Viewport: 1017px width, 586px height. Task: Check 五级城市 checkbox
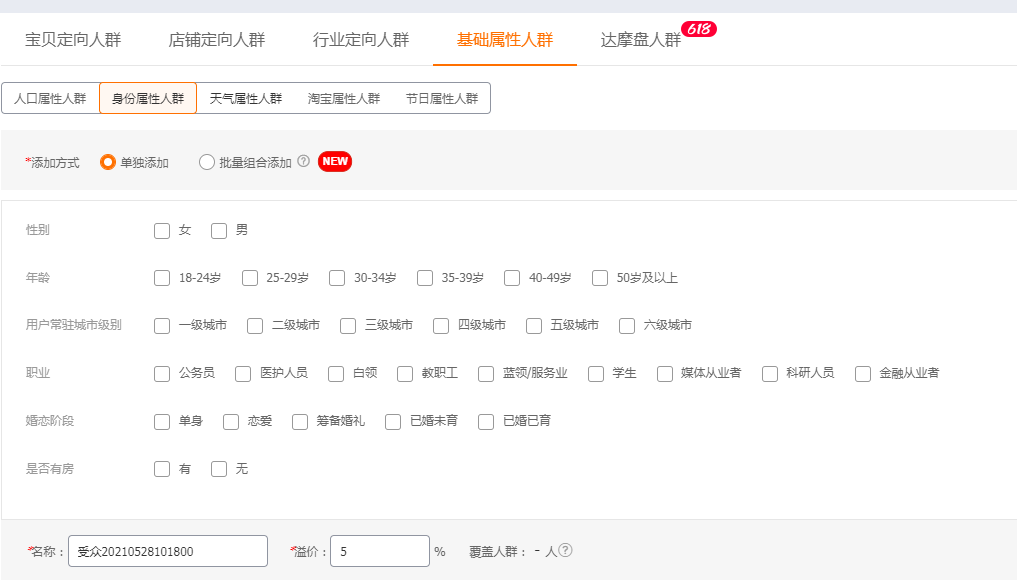[534, 326]
